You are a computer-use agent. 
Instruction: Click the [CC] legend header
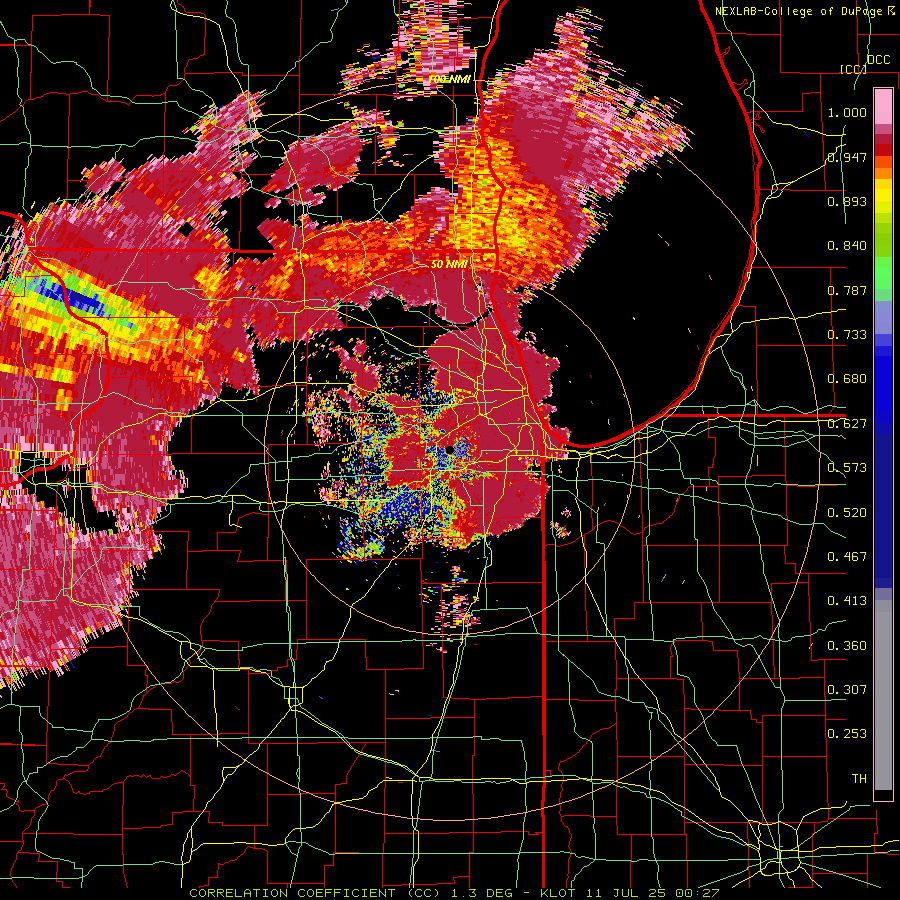click(853, 69)
